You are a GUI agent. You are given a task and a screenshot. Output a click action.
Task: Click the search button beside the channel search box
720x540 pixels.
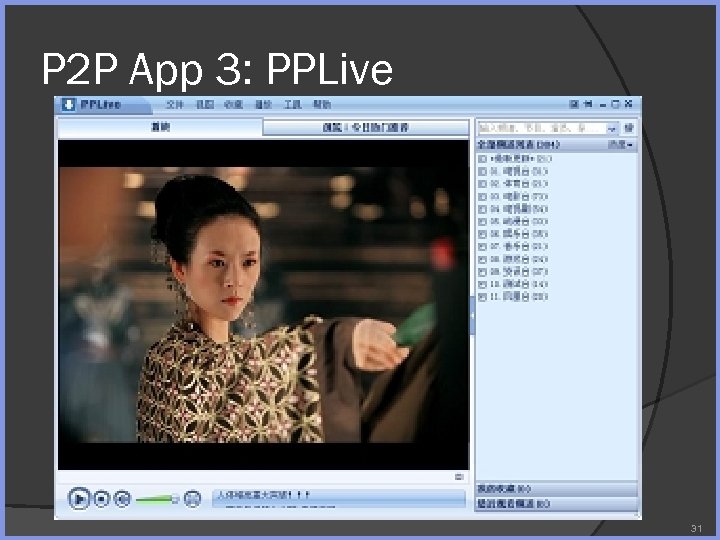(x=629, y=128)
